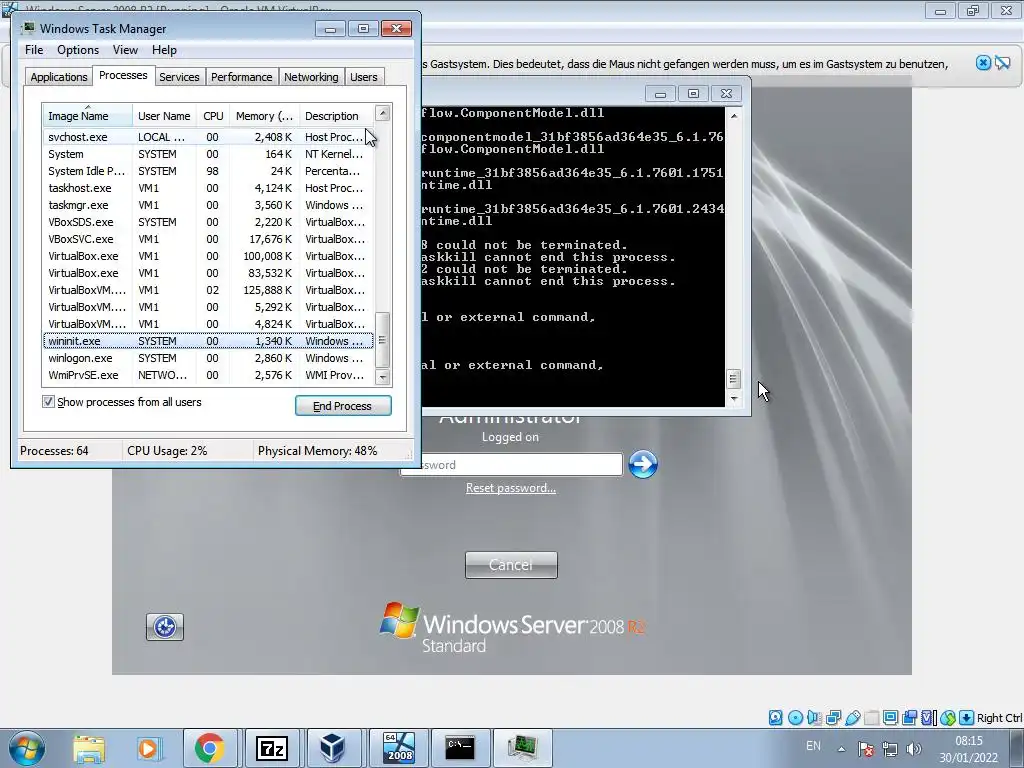Open the Help menu in Task Manager
1024x768 pixels.
point(164,50)
